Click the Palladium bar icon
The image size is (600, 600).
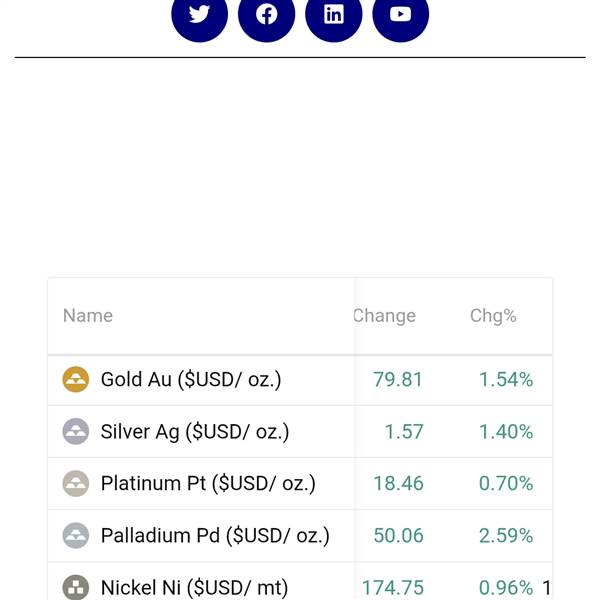click(76, 536)
